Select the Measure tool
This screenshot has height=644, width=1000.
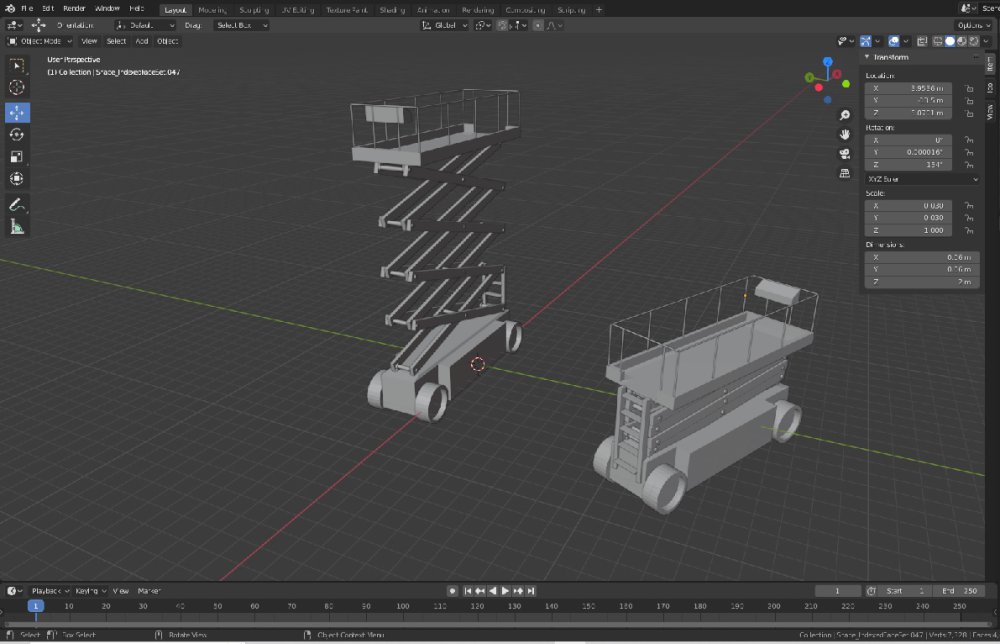[x=17, y=227]
